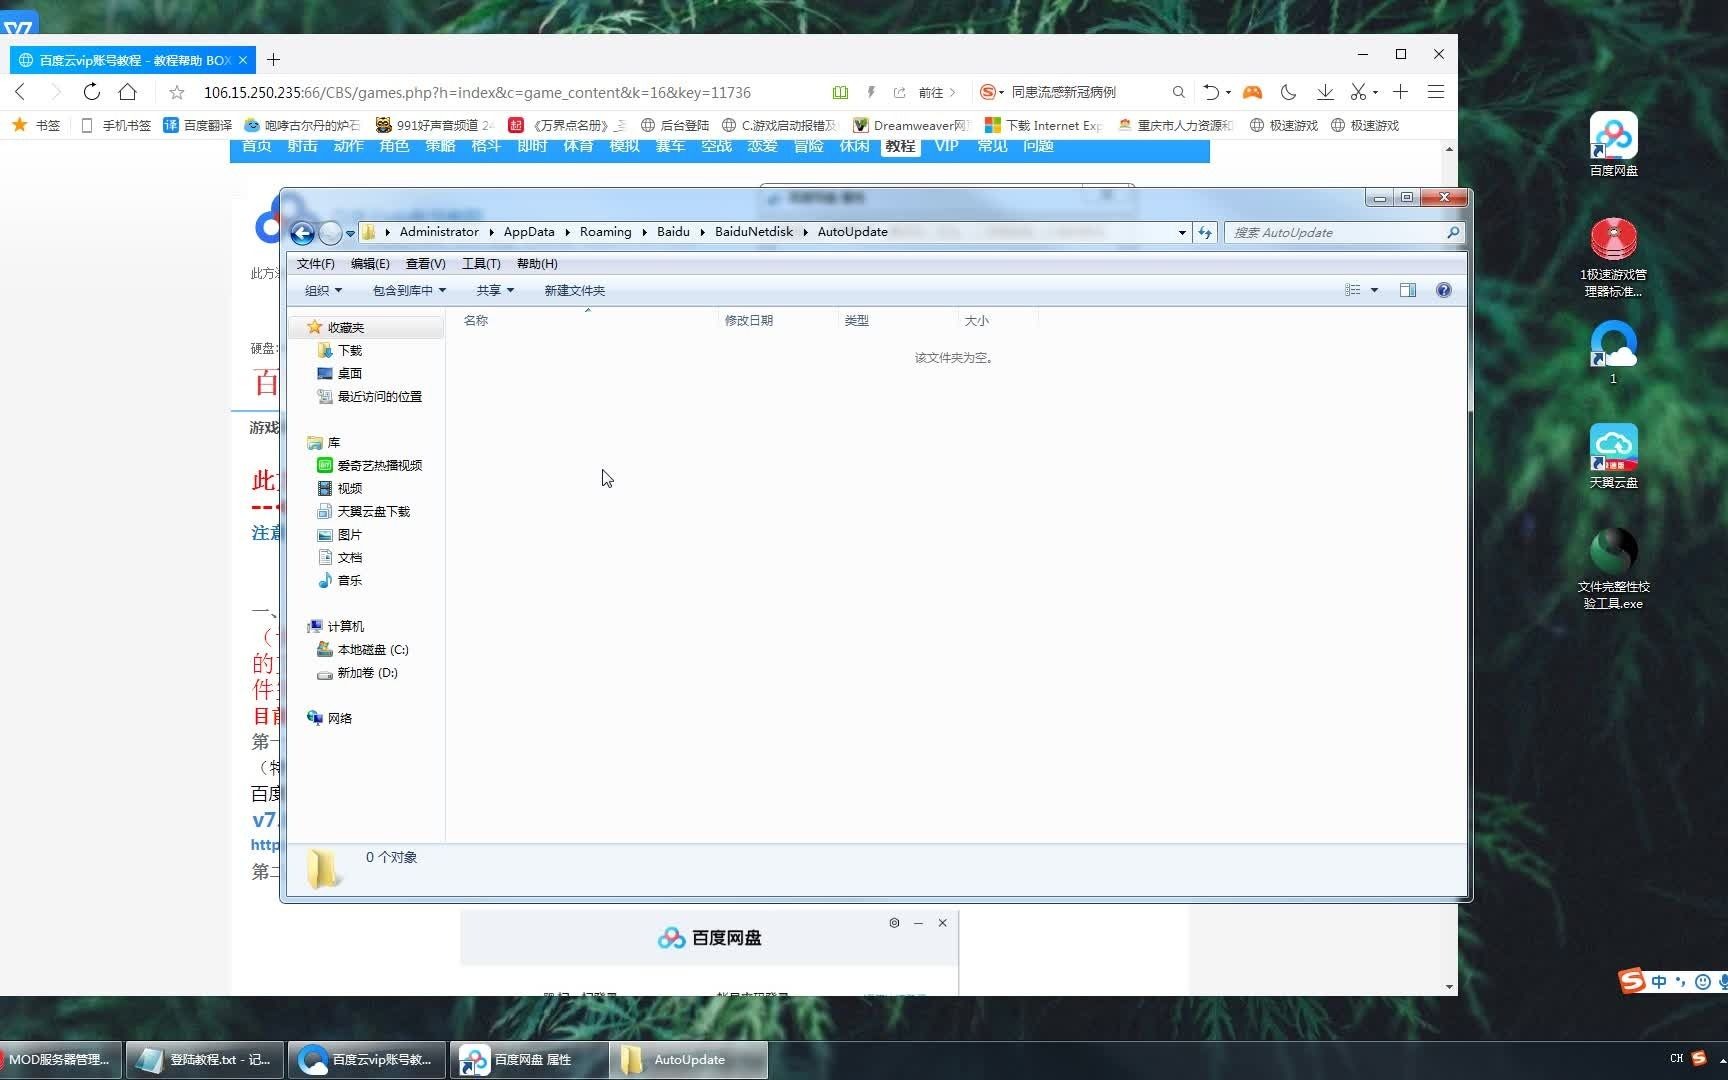Refresh the AutoUpdate folder address bar
The image size is (1728, 1080).
tap(1205, 232)
